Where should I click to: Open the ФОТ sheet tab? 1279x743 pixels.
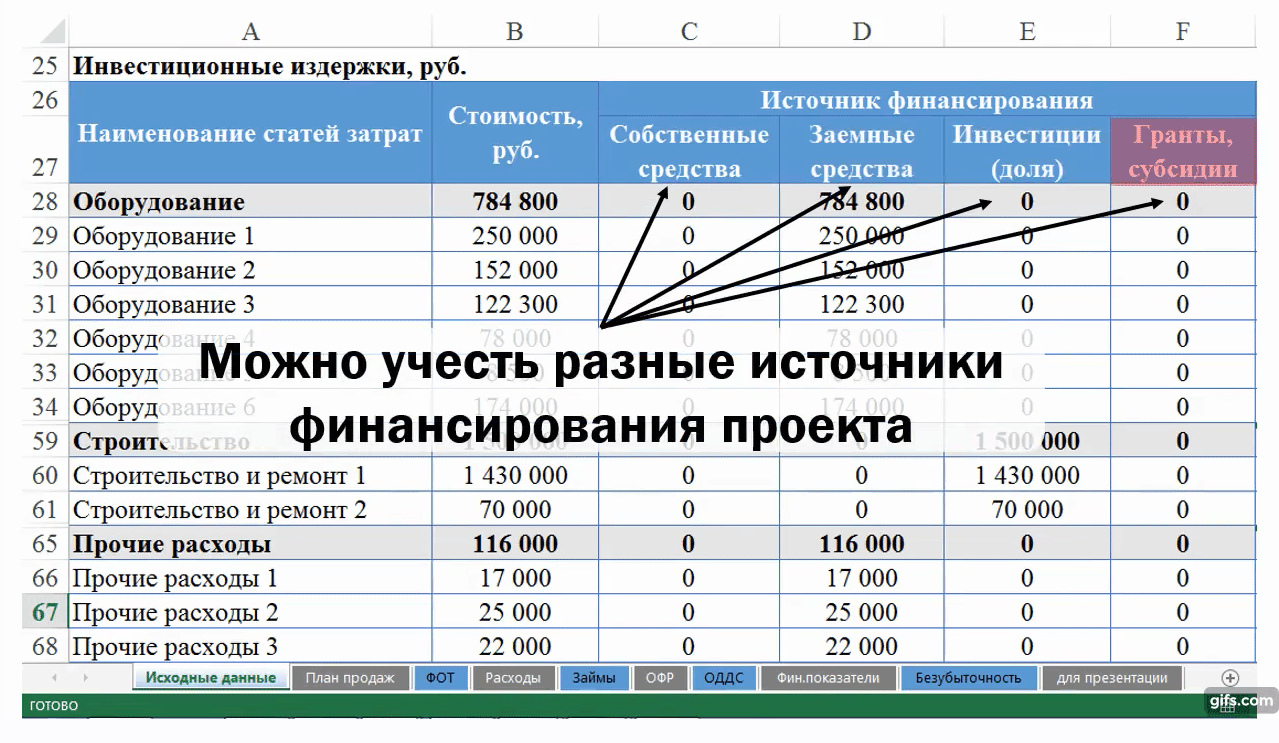pos(440,678)
